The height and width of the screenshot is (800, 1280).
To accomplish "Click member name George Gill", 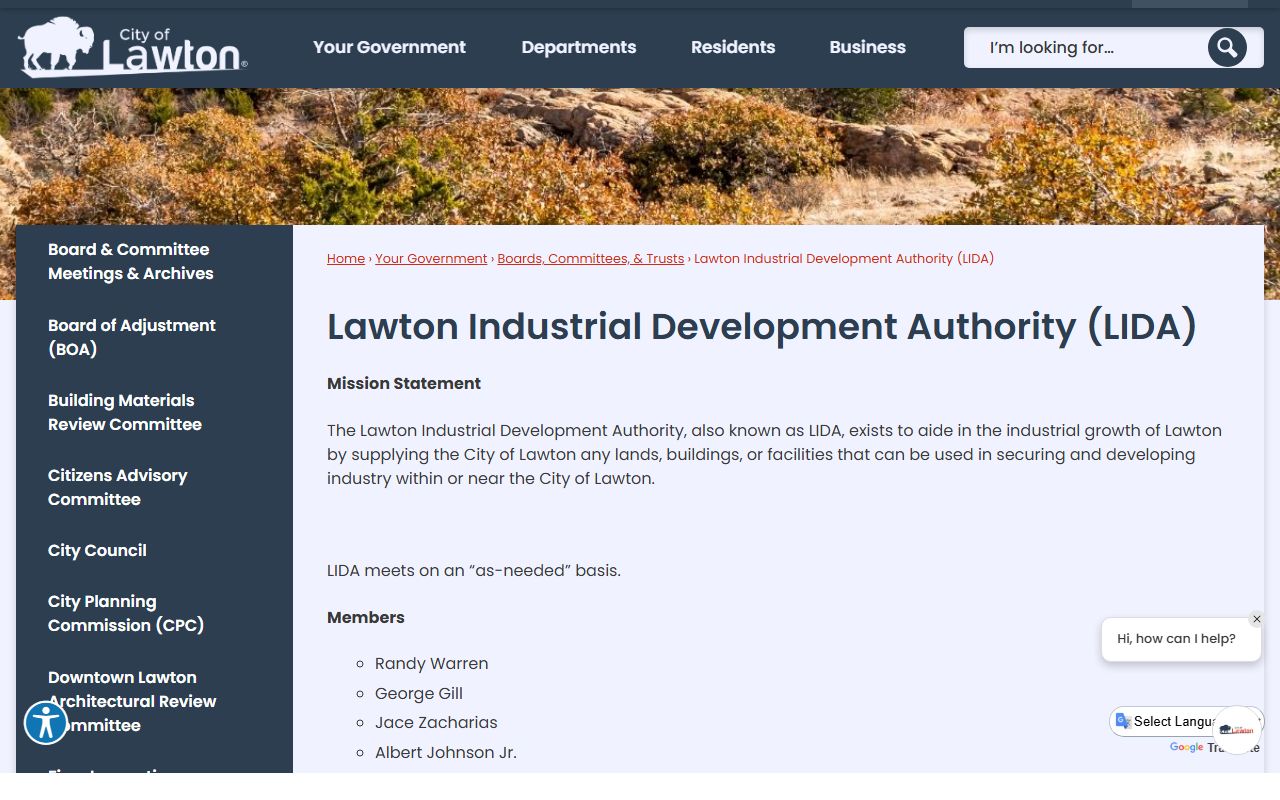I will pyautogui.click(x=419, y=693).
